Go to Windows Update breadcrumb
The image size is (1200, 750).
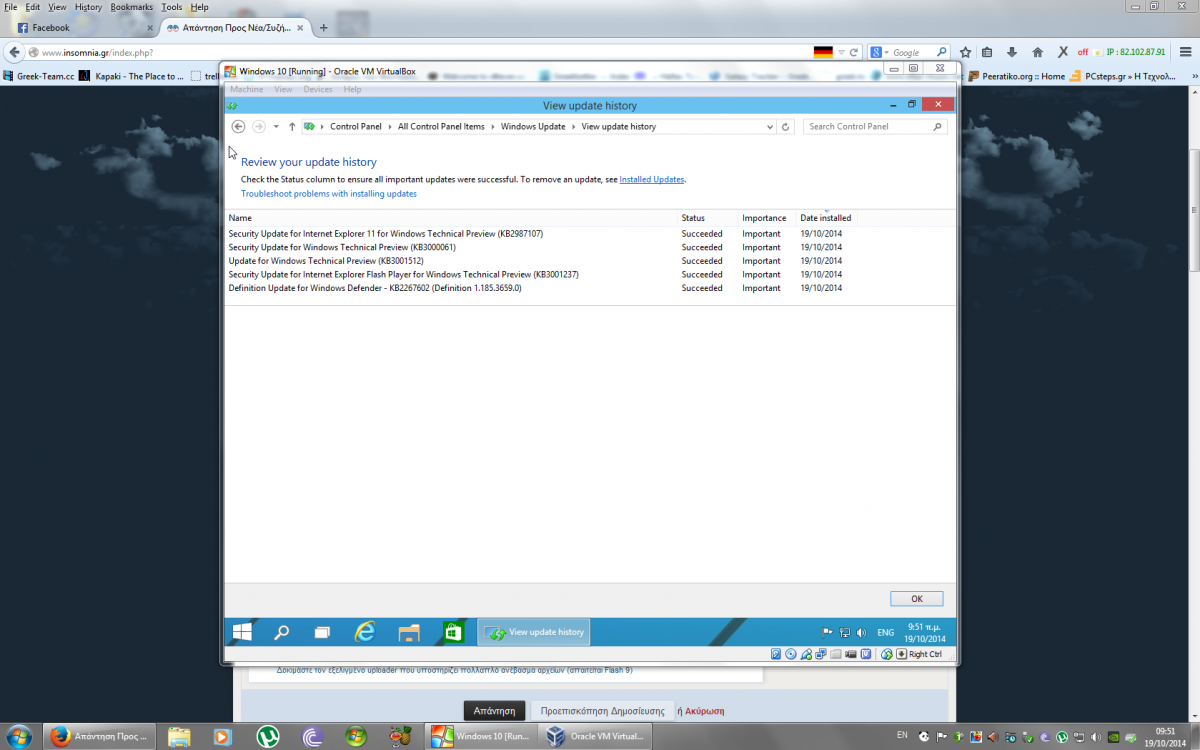tap(533, 127)
